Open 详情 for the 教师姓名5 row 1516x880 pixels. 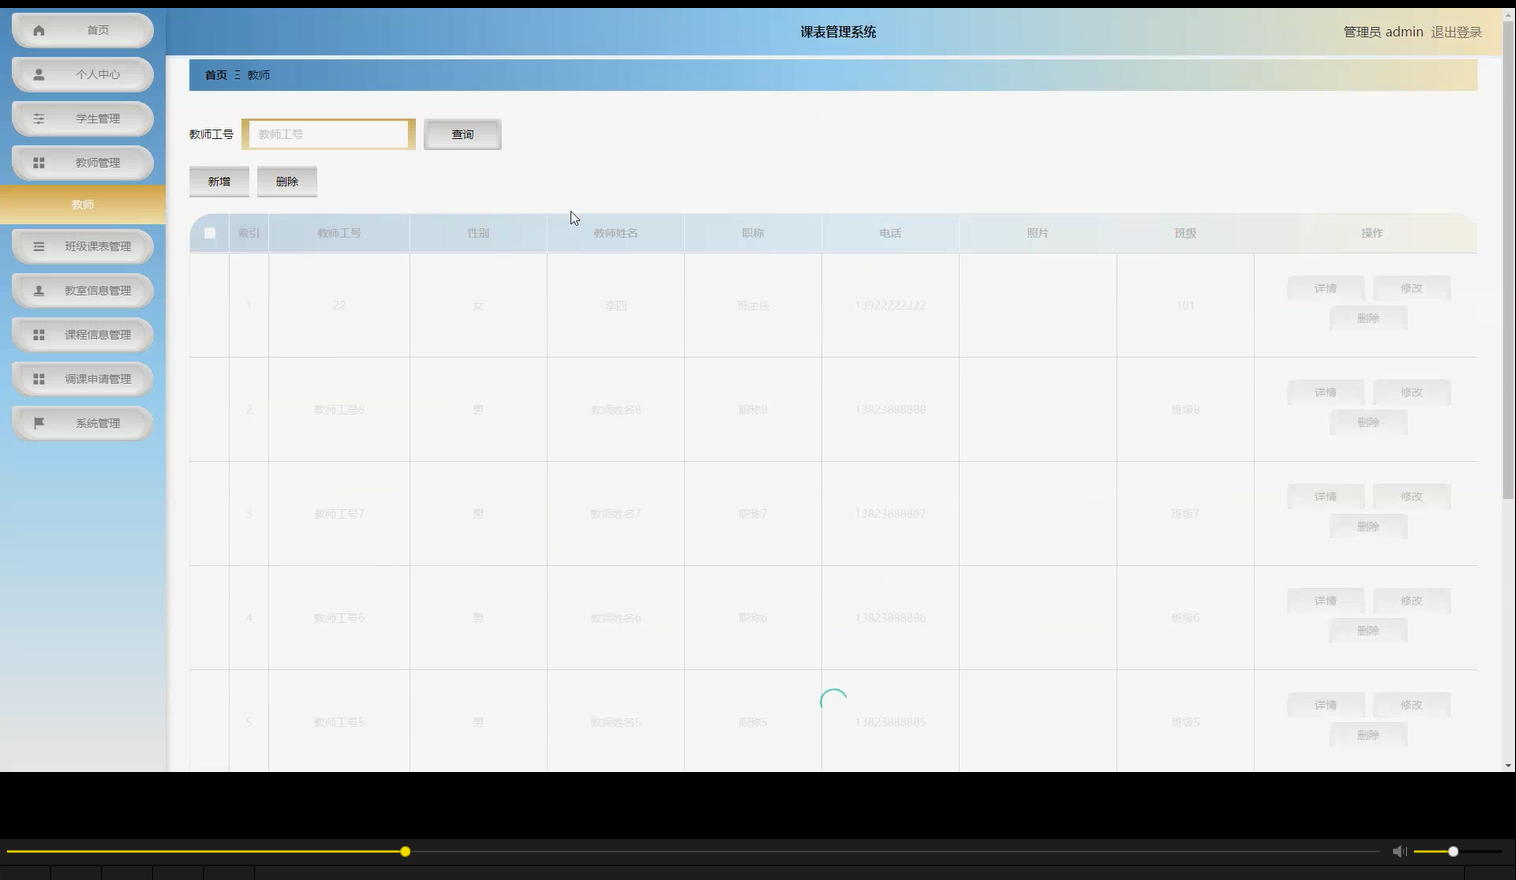tap(1325, 705)
